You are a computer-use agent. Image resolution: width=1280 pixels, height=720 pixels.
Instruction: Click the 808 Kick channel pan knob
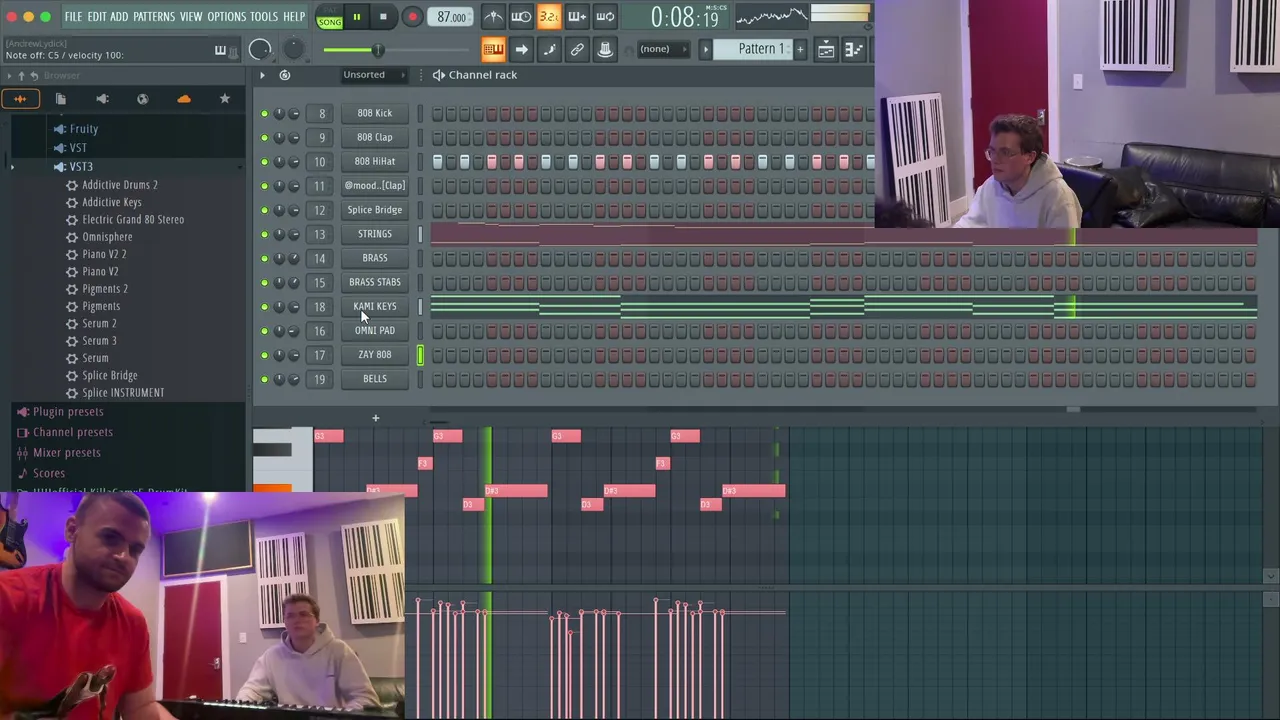click(x=279, y=114)
